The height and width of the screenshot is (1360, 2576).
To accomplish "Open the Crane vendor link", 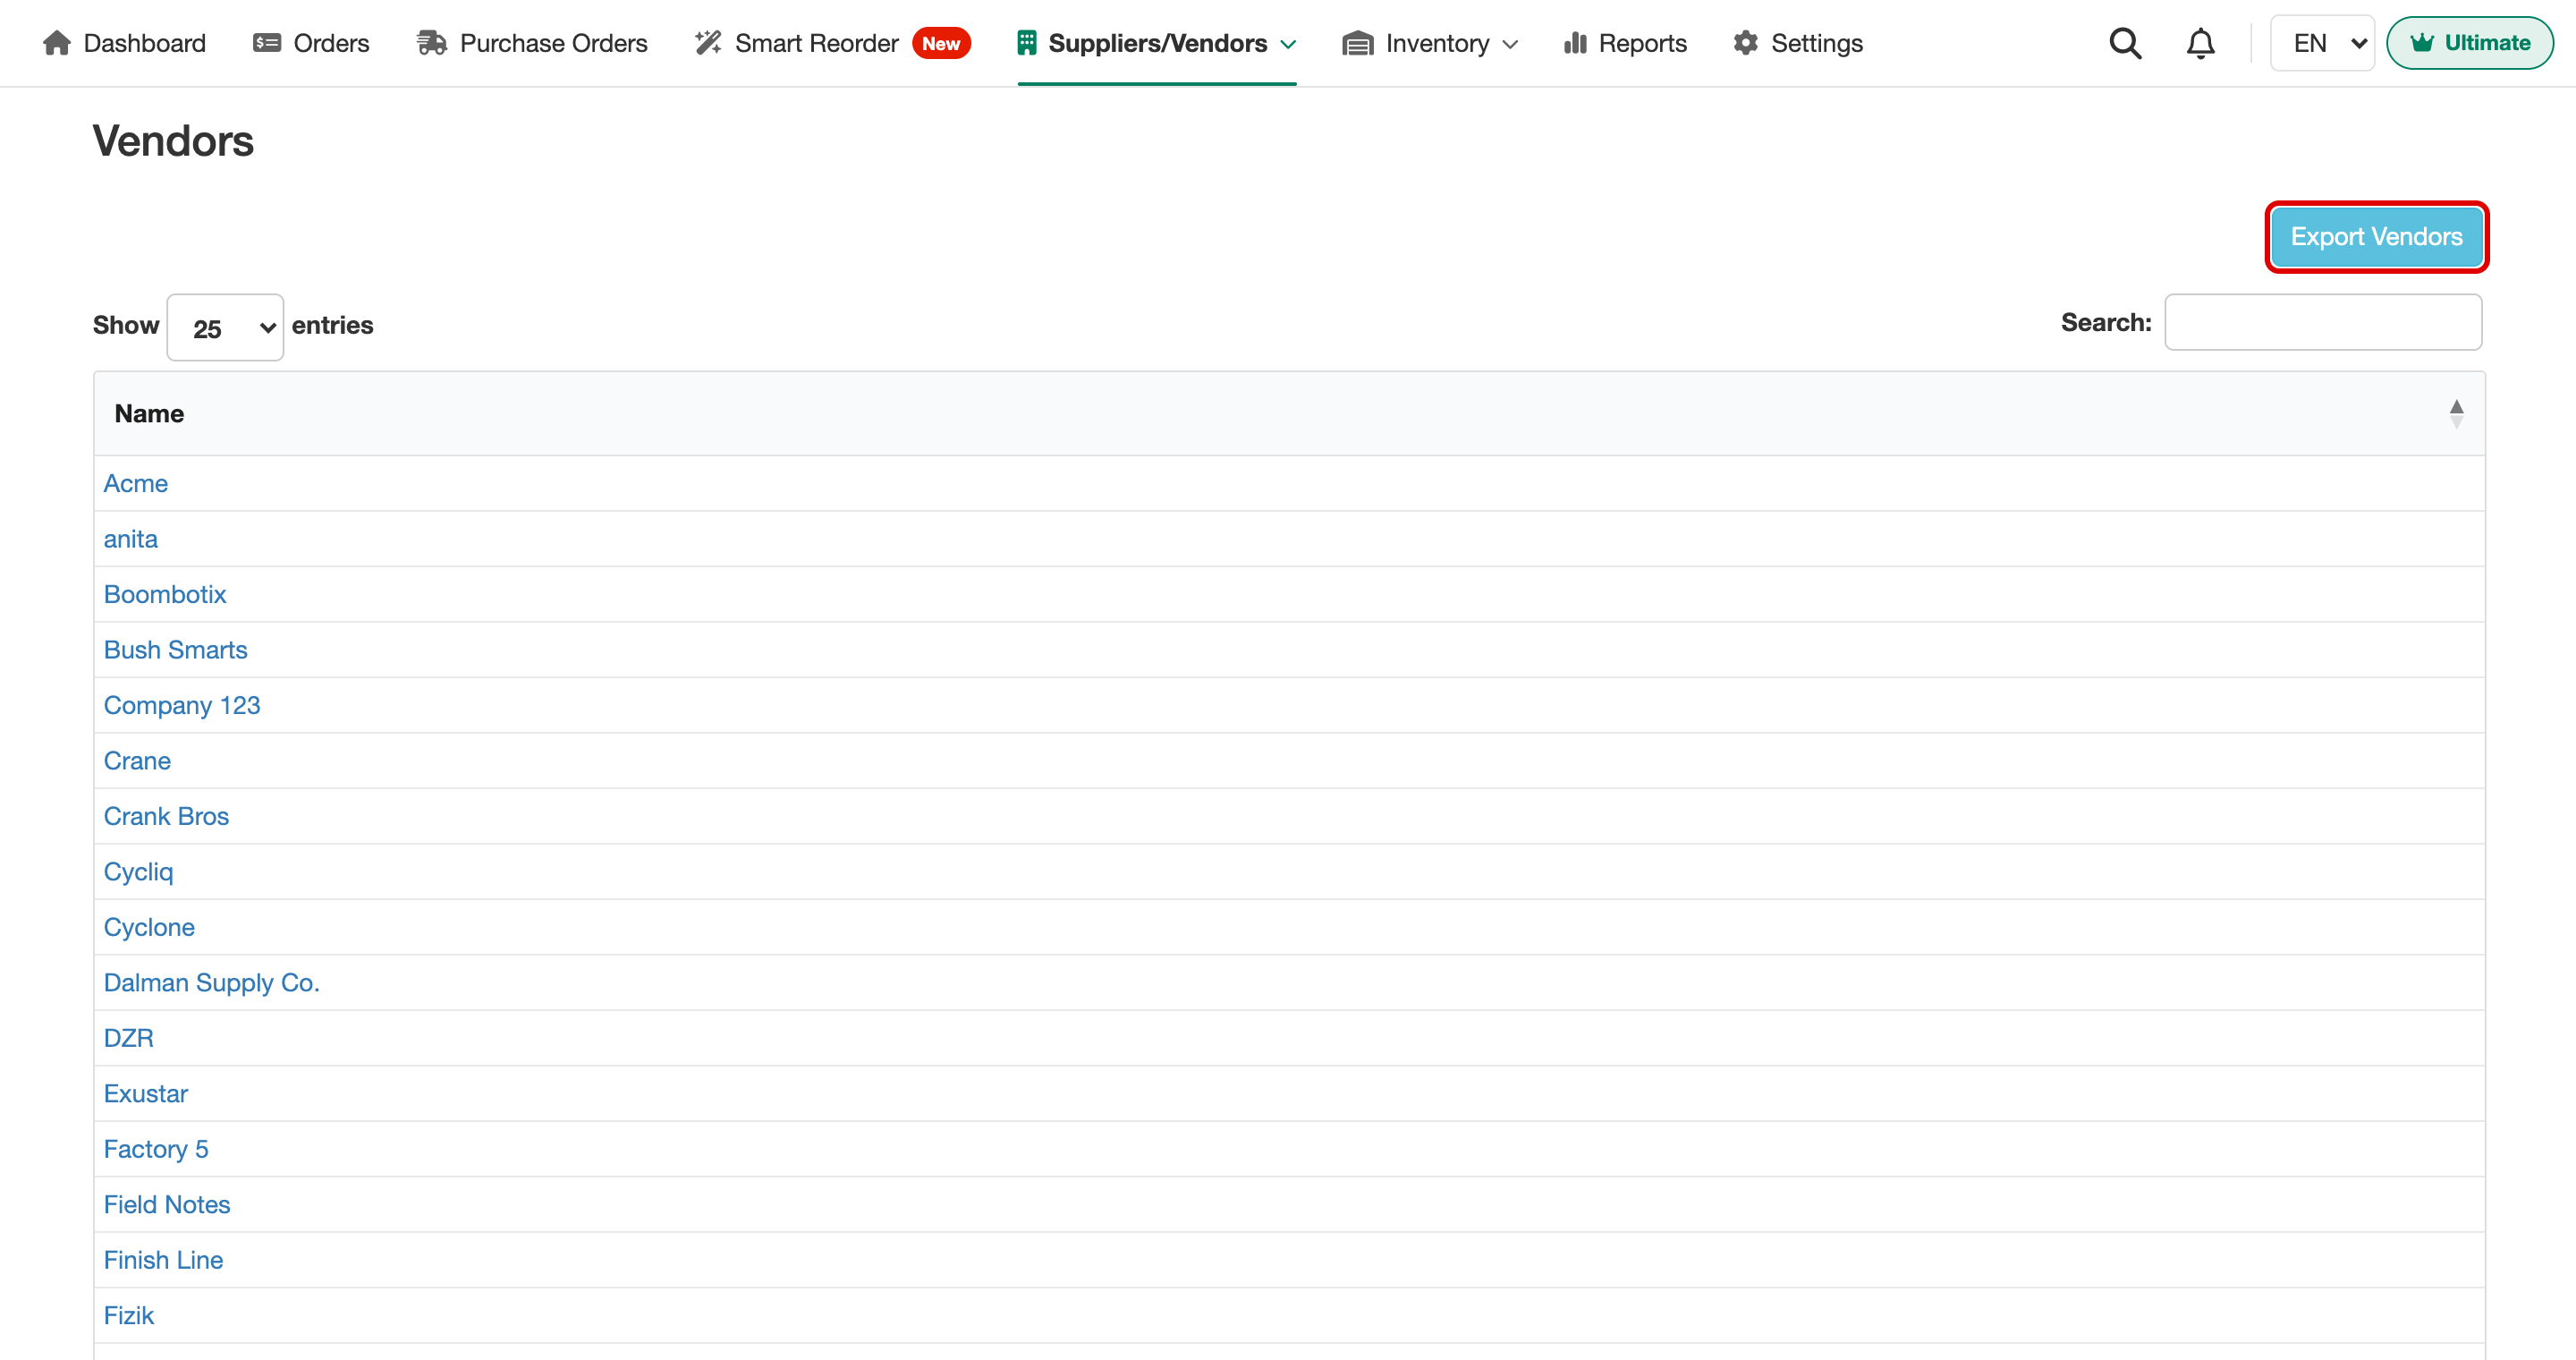I will point(137,761).
